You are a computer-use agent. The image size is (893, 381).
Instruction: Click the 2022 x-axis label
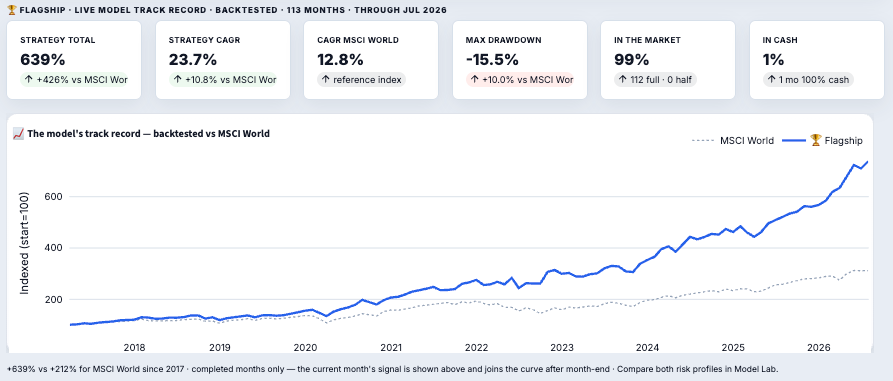tap(477, 347)
